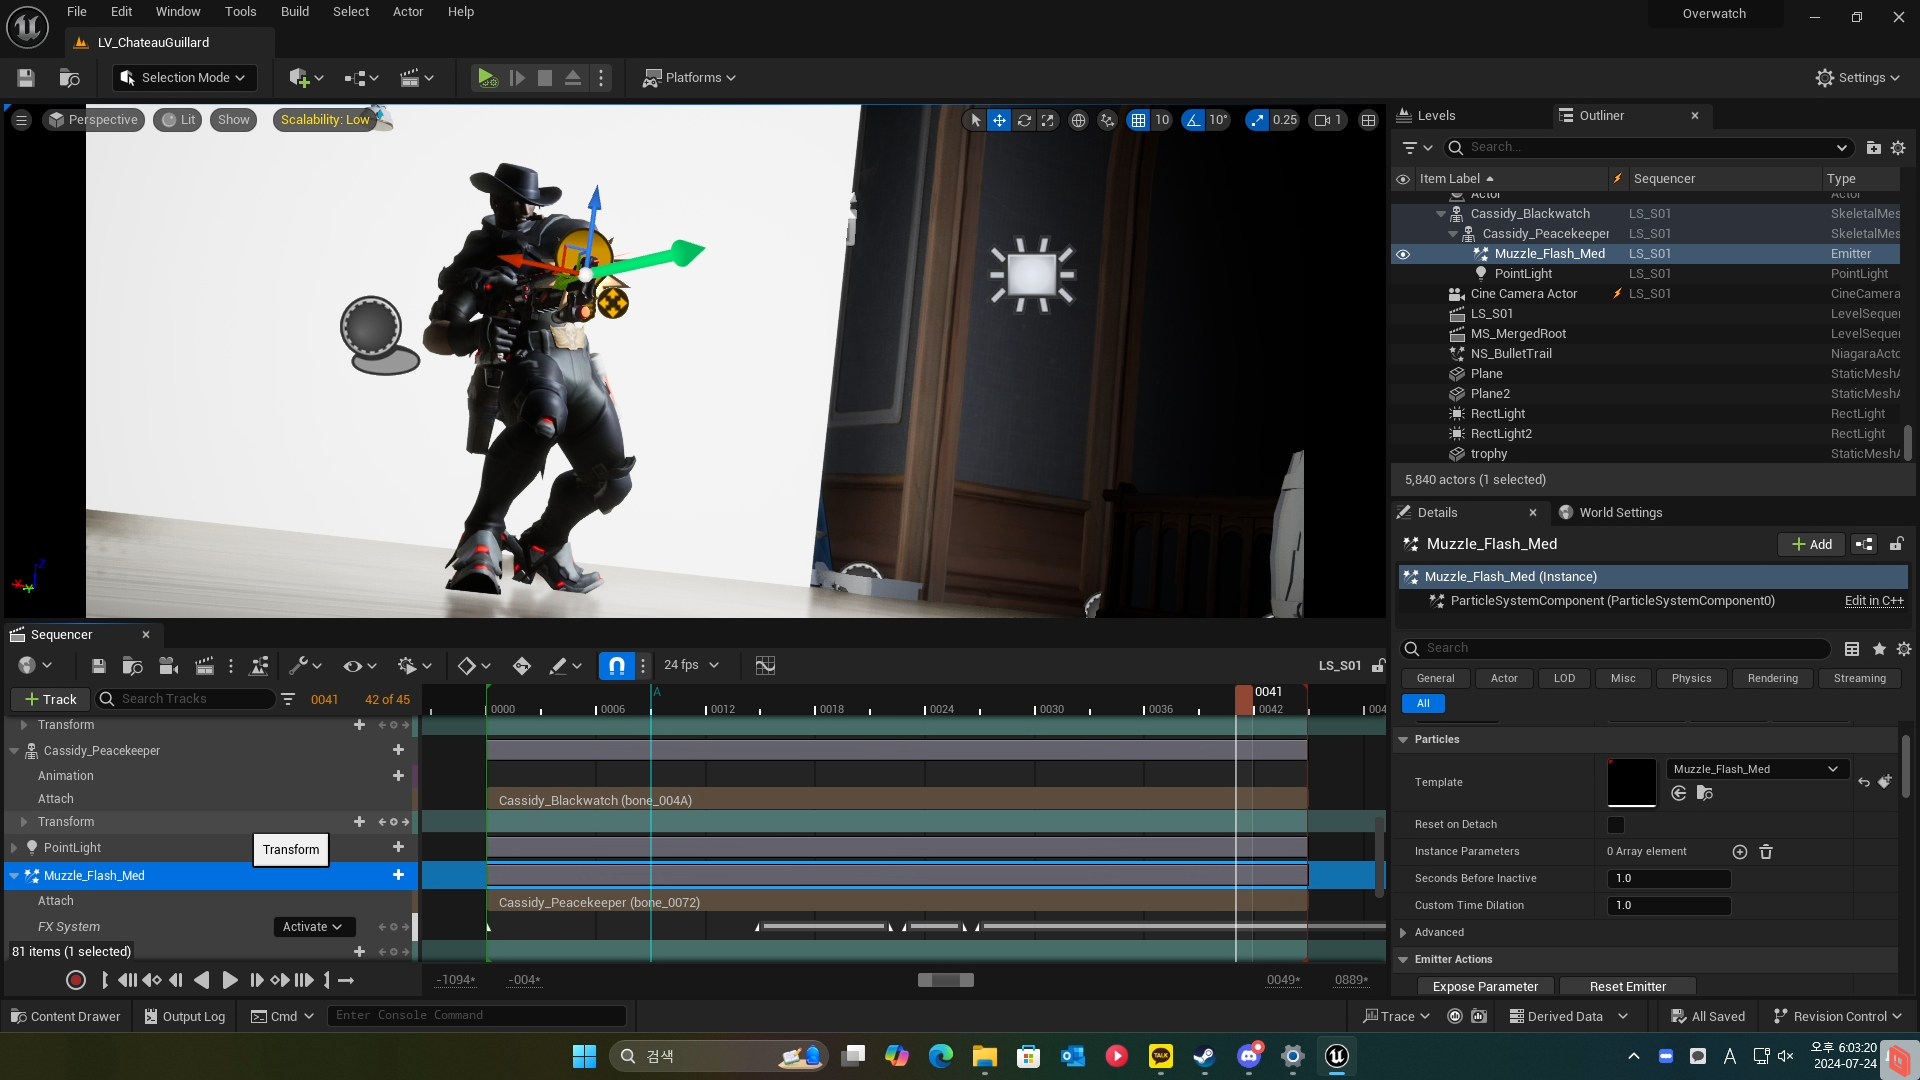Start Play in editor
The image size is (1920, 1080).
click(487, 78)
